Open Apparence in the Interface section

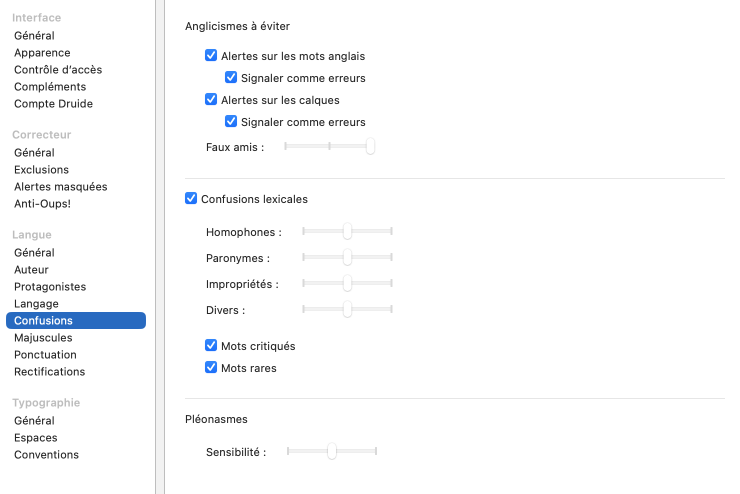42,53
